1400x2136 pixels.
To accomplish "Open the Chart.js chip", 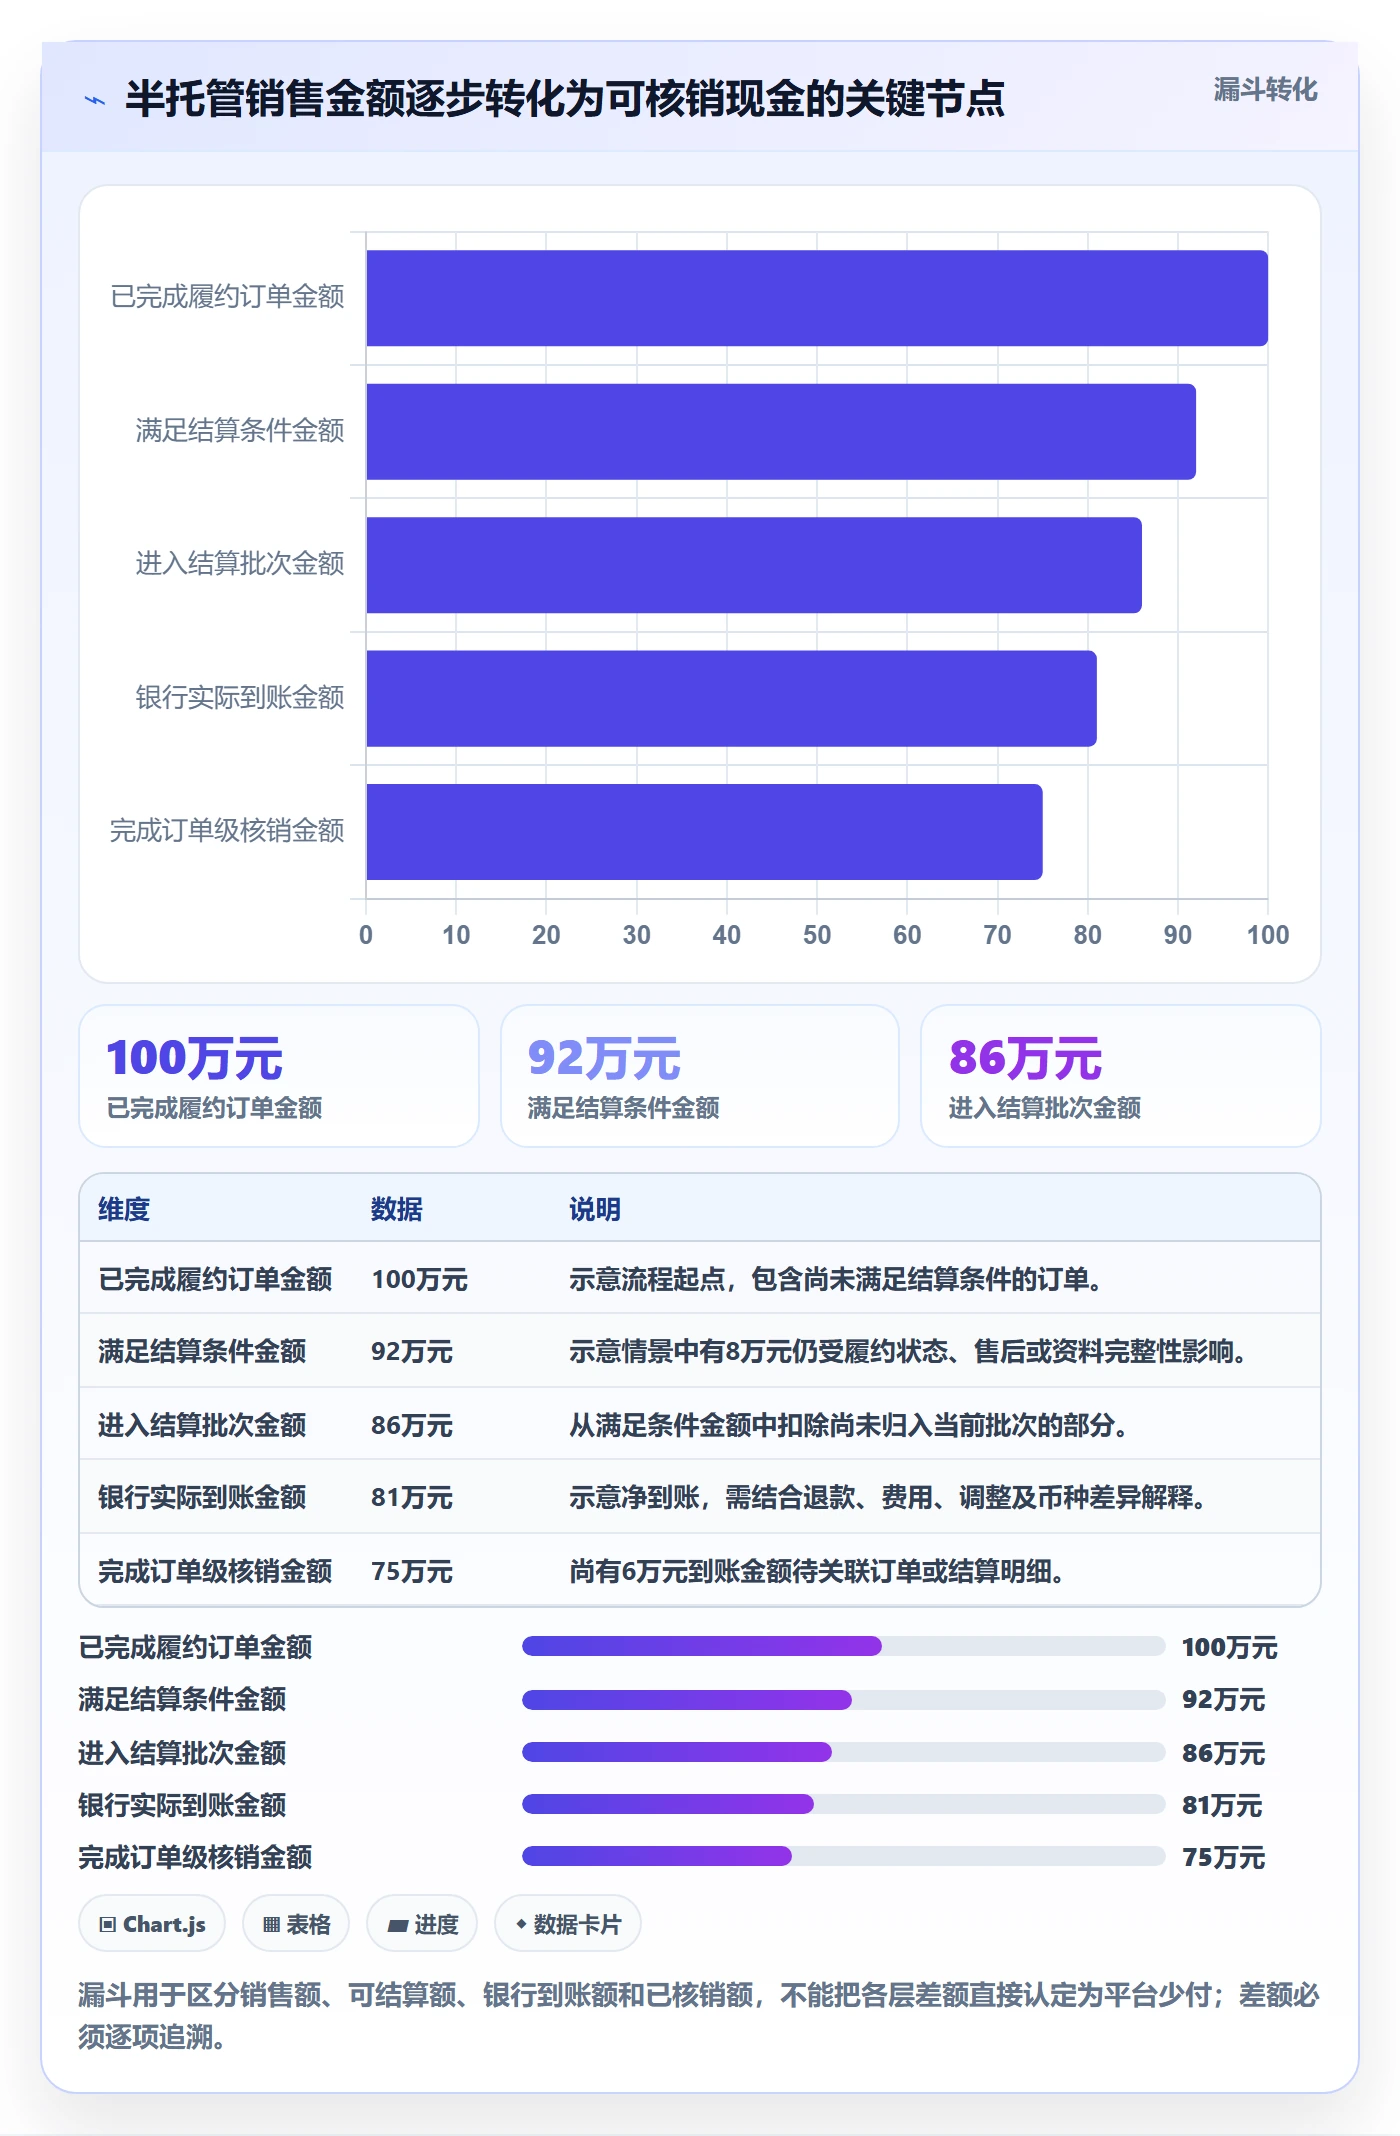I will [x=152, y=1924].
